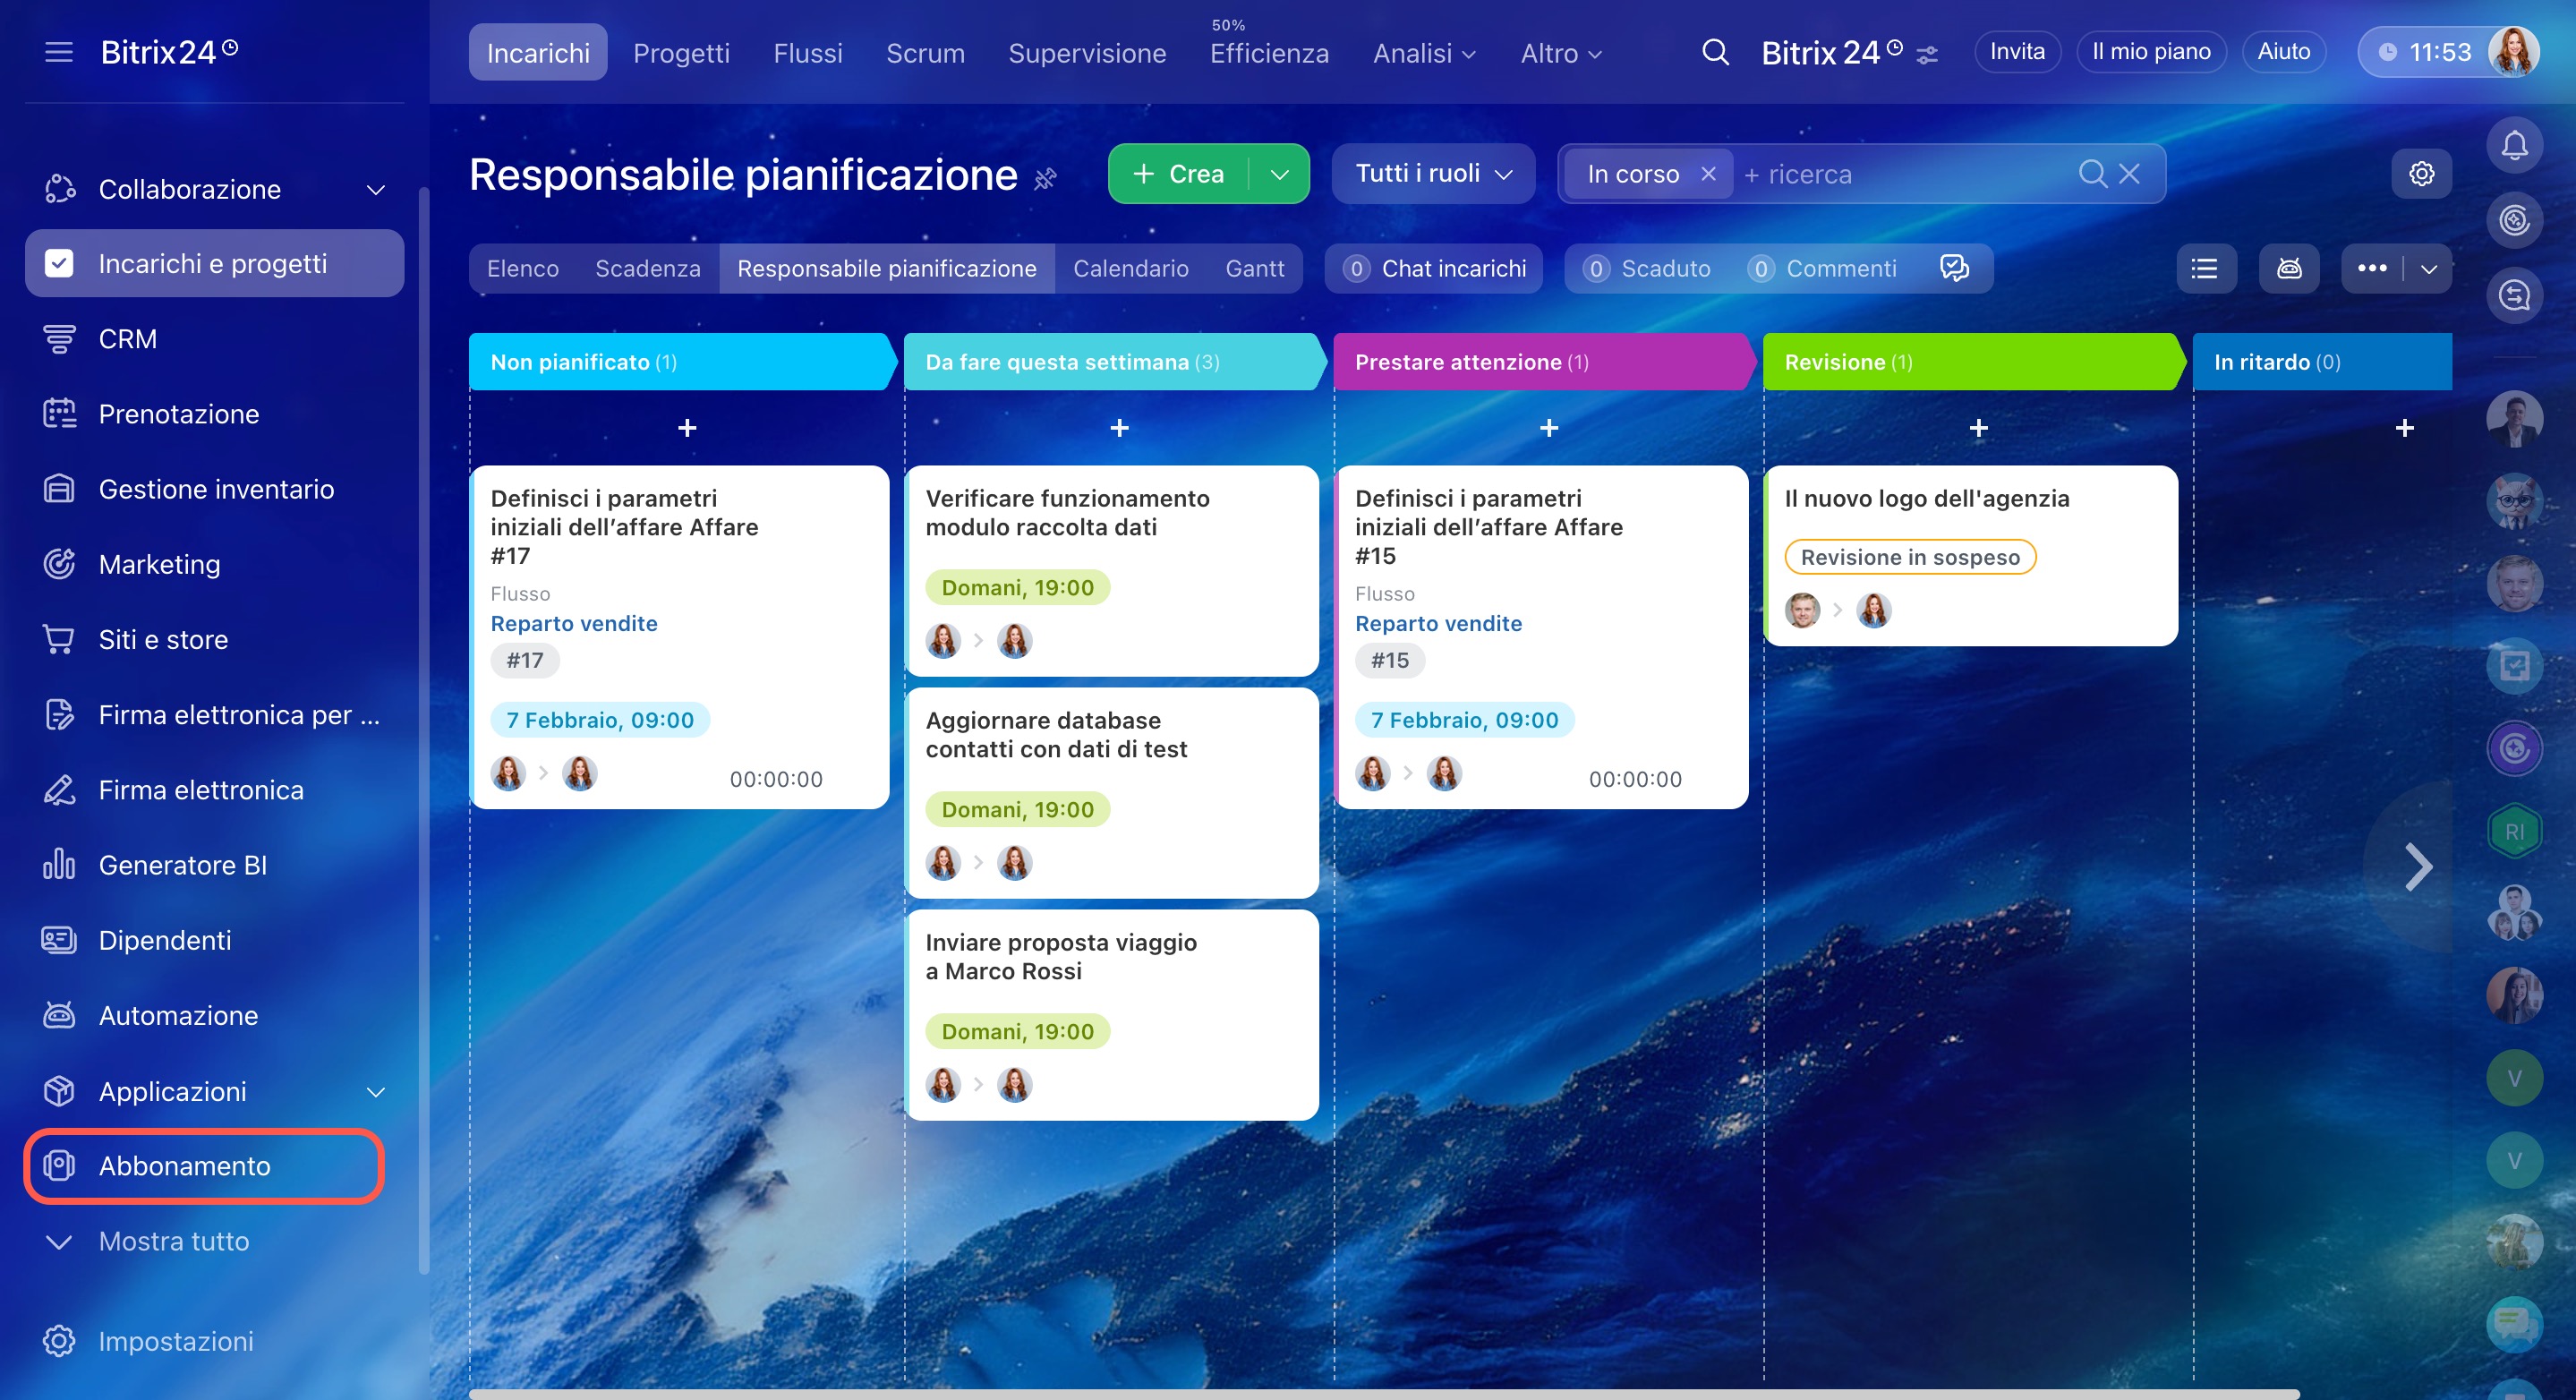
Task: Click the search magnifier in top bar
Action: [1715, 52]
